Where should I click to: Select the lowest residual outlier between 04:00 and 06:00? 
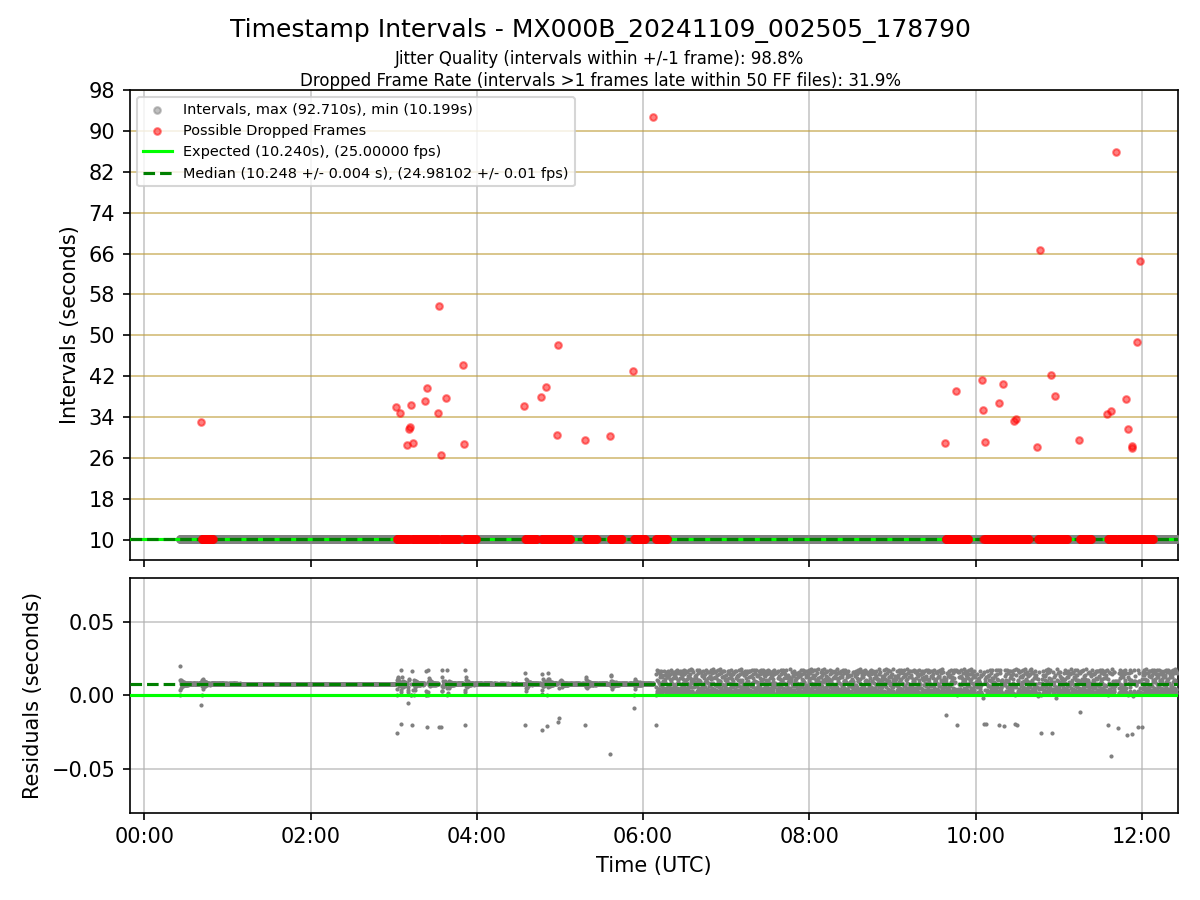point(610,754)
